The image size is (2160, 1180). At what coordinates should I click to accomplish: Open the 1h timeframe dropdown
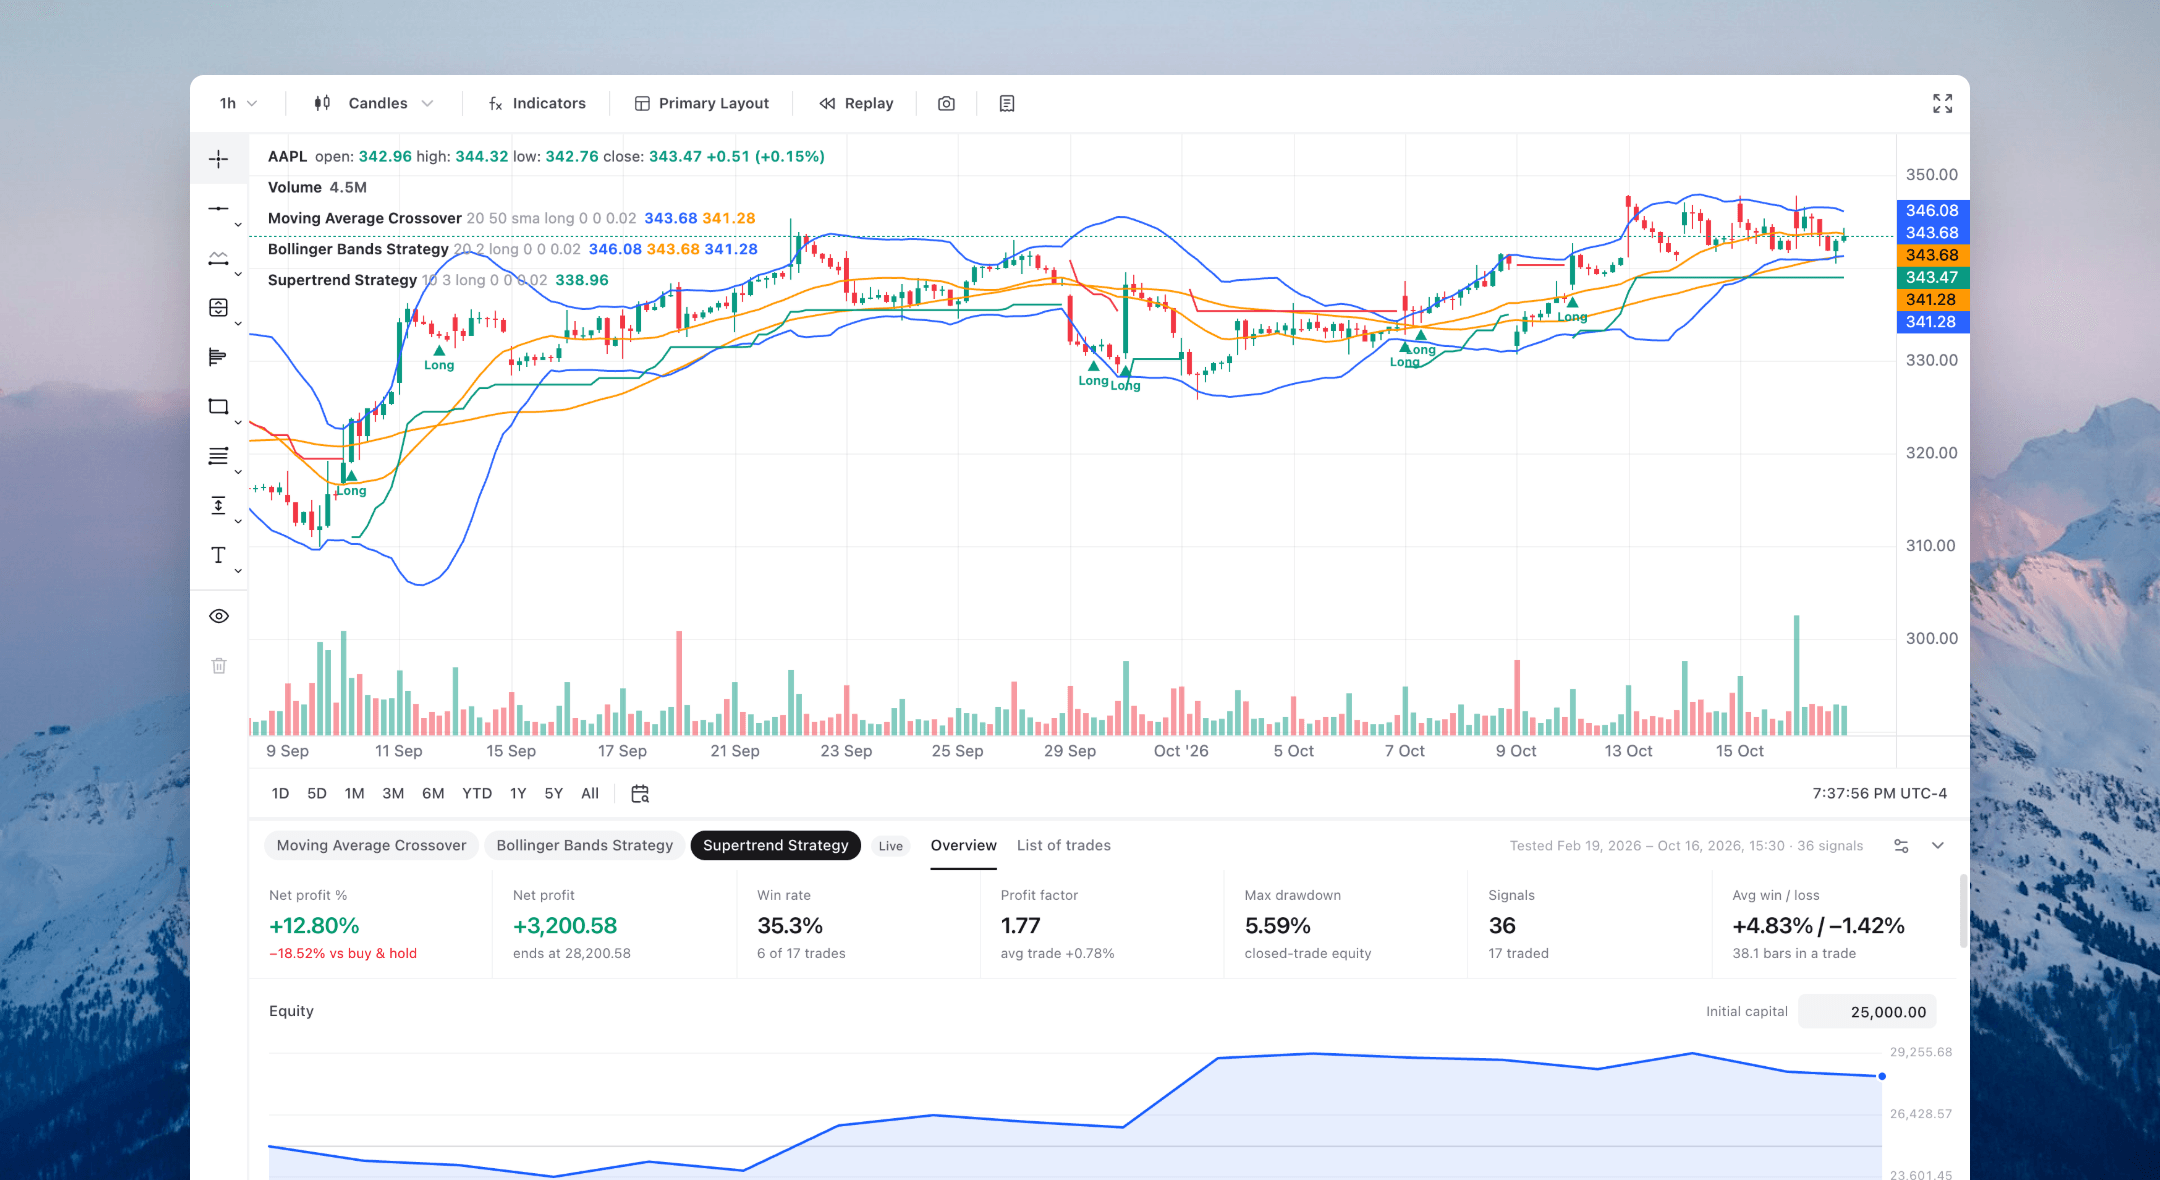238,103
